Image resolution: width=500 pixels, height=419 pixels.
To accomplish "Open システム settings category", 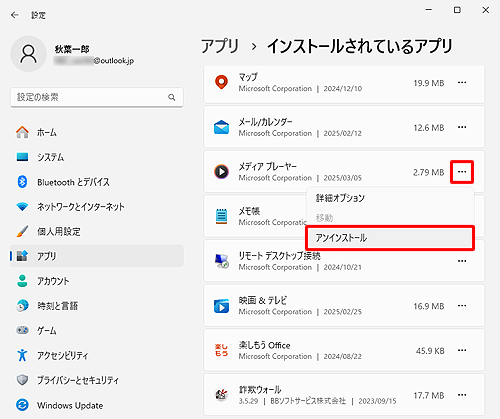I will click(97, 157).
